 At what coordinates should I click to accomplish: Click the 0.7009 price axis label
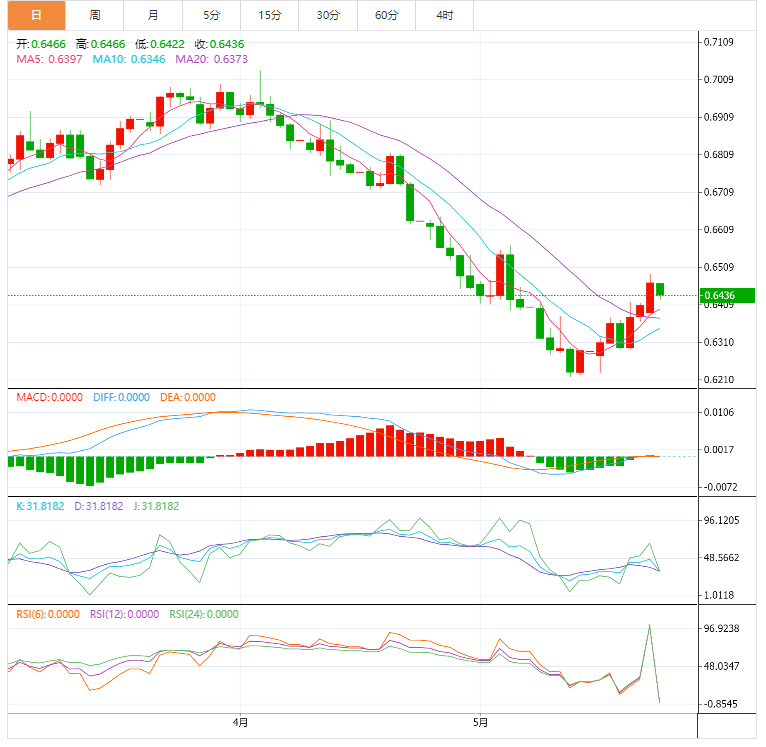click(x=719, y=80)
